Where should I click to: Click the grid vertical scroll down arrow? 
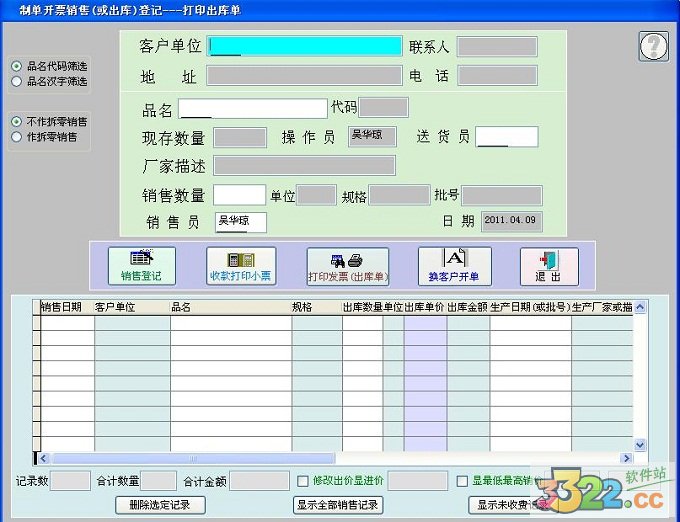[640, 445]
